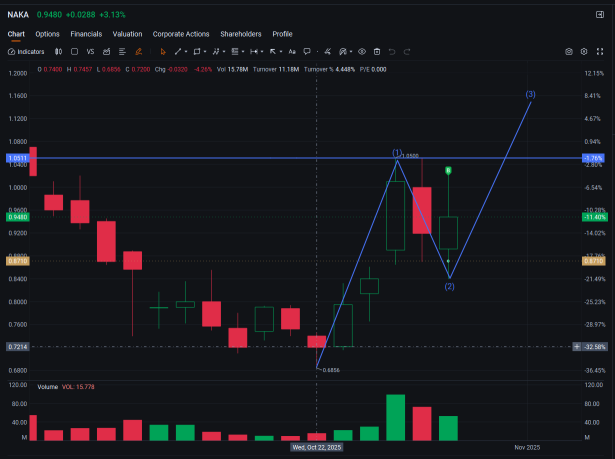
Task: Select the range measurement tool
Action: click(254, 52)
